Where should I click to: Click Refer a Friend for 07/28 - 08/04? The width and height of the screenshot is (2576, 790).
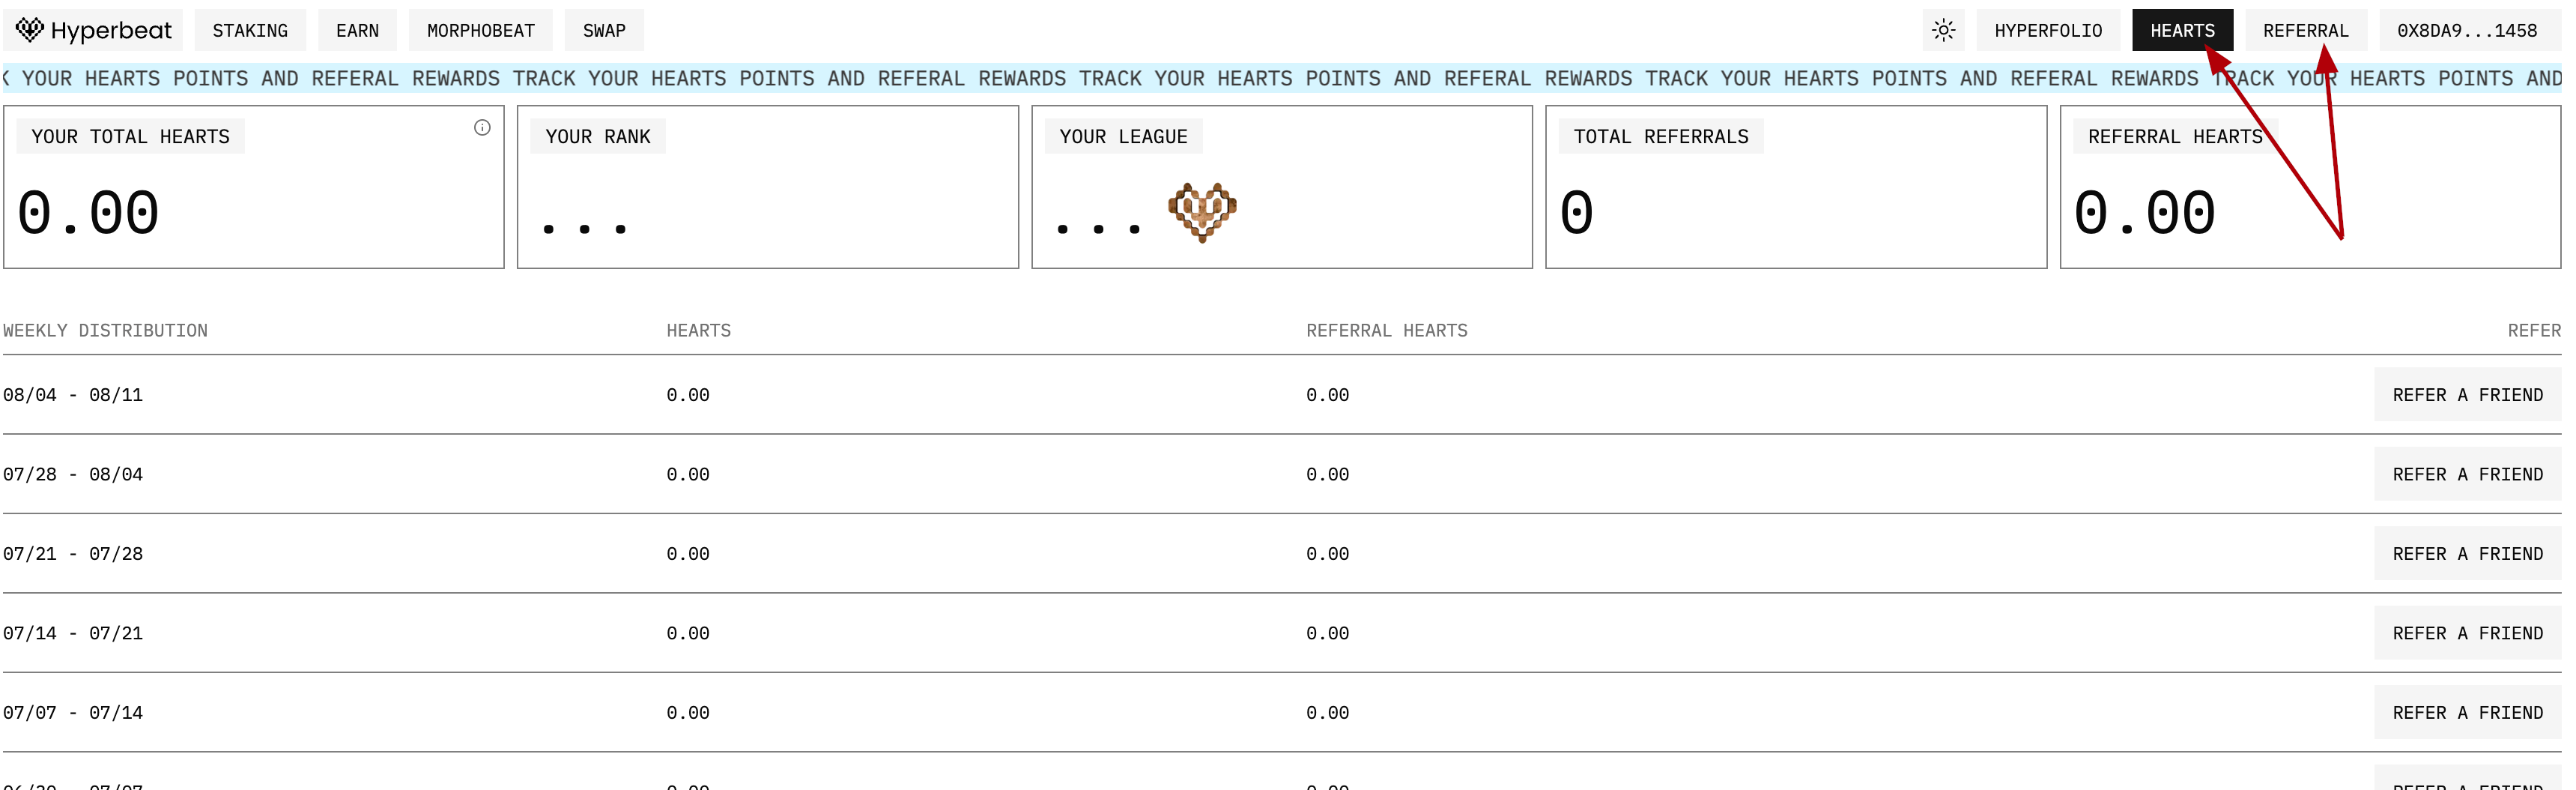pyautogui.click(x=2466, y=474)
